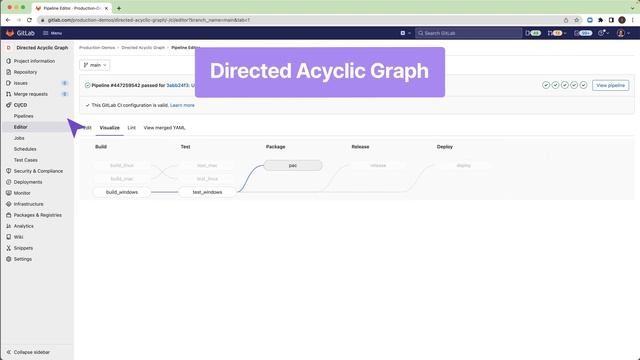
Task: Bookmark page with the star icon
Action: tap(576, 20)
